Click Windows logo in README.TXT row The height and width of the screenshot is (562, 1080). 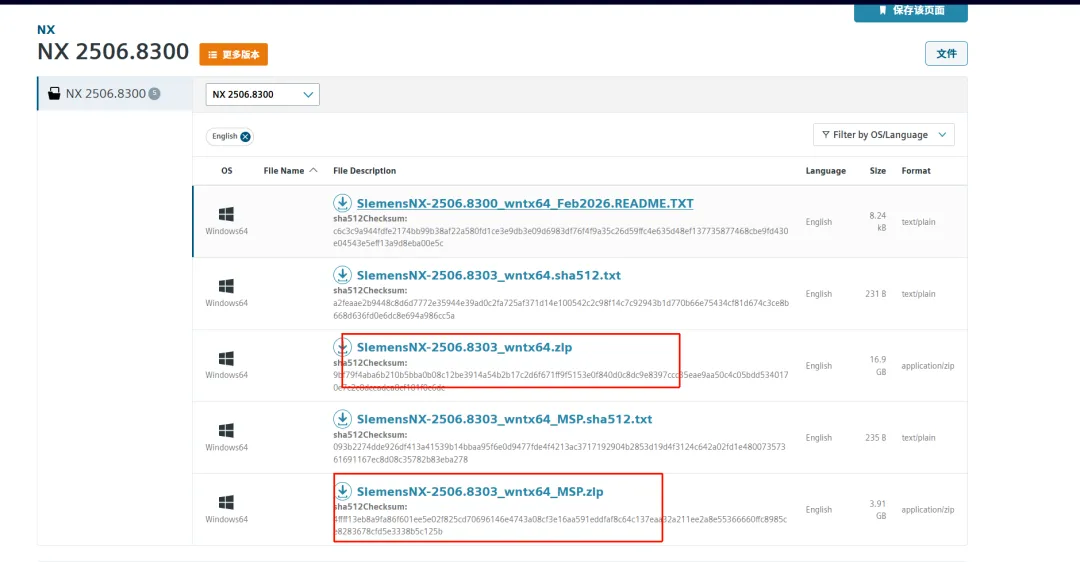tap(226, 214)
